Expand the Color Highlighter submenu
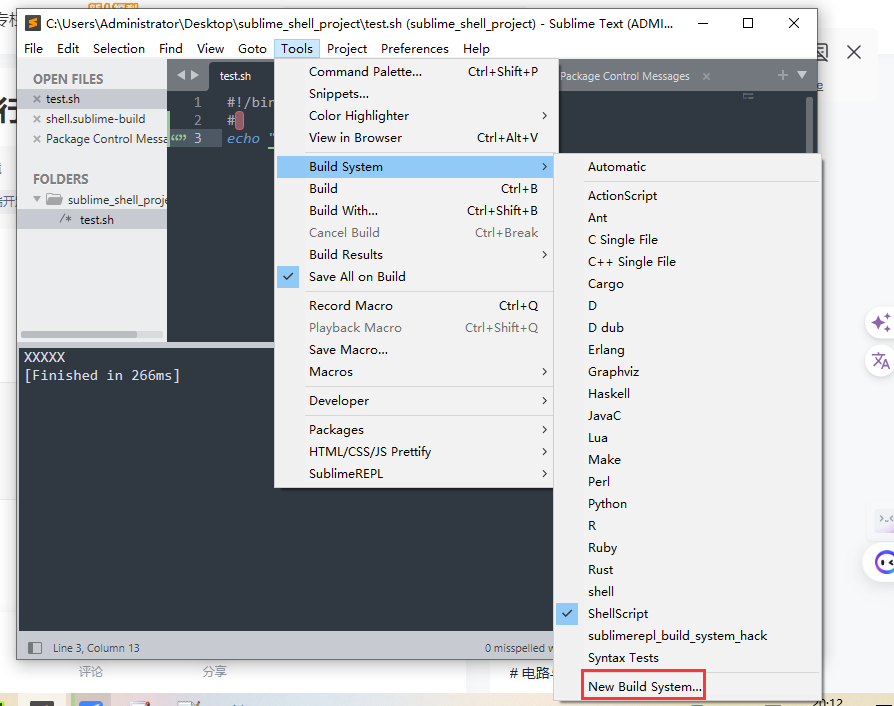 415,116
